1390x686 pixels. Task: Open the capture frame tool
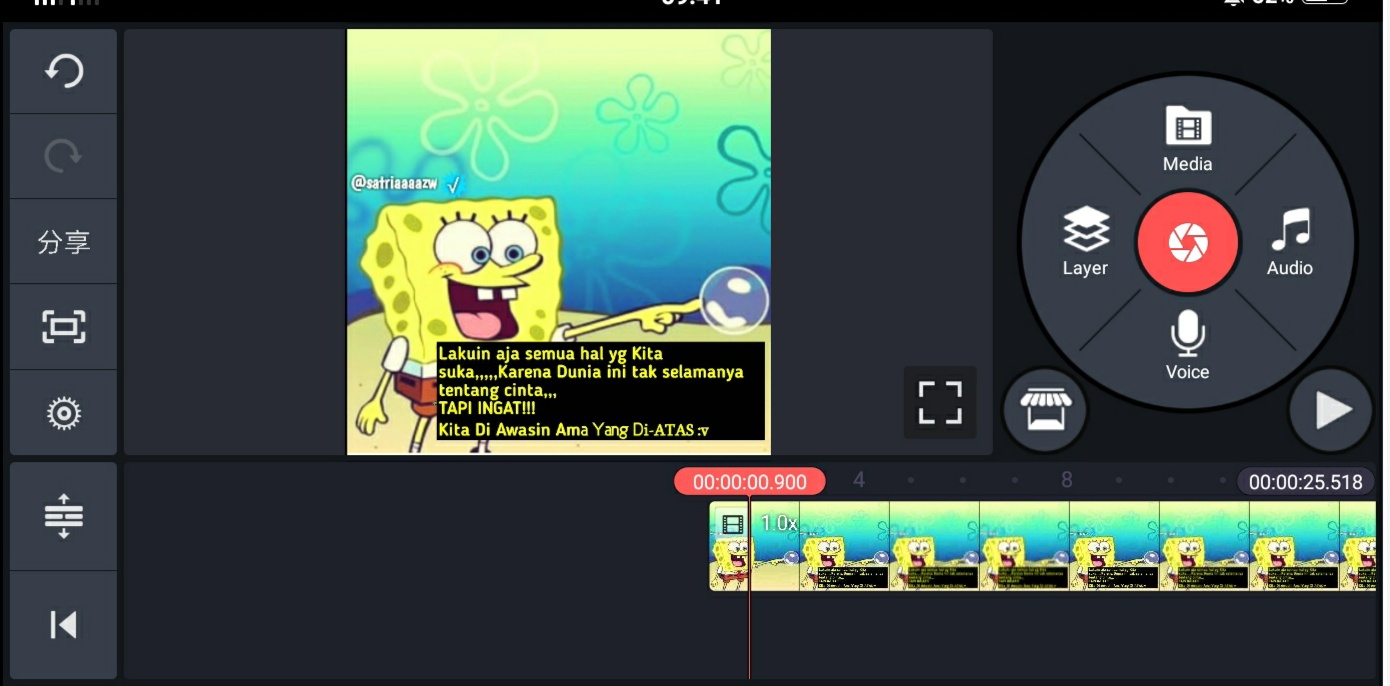point(63,327)
